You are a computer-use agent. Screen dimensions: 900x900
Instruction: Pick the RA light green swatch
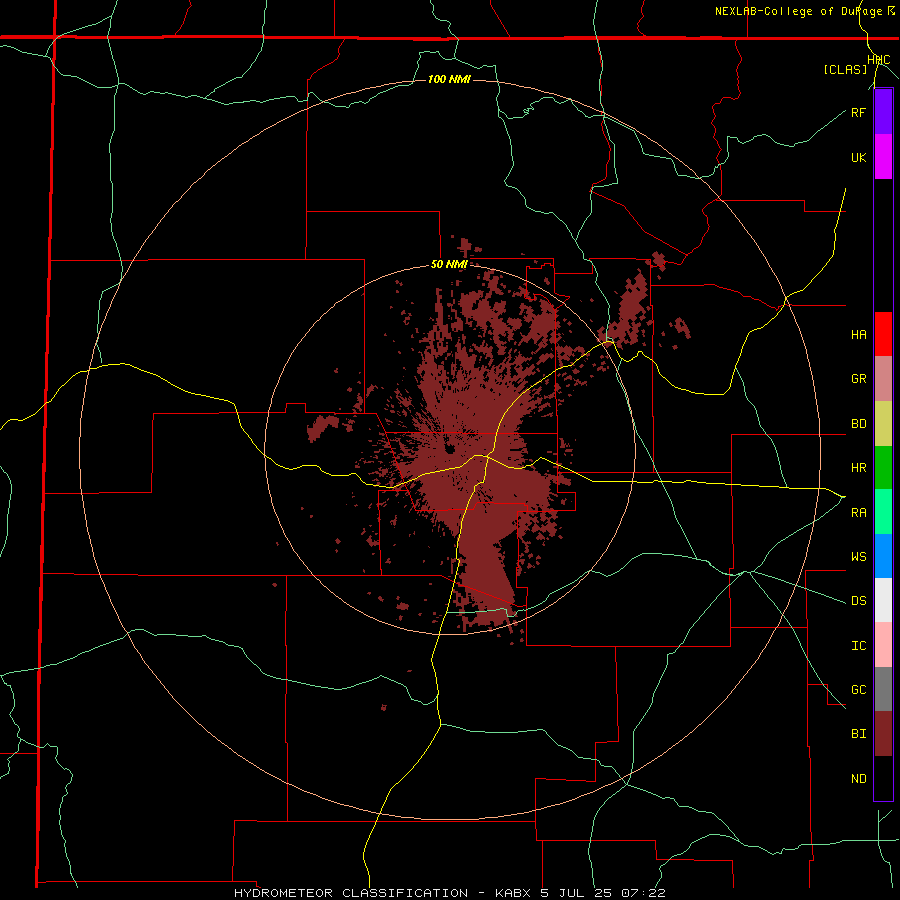coord(883,512)
